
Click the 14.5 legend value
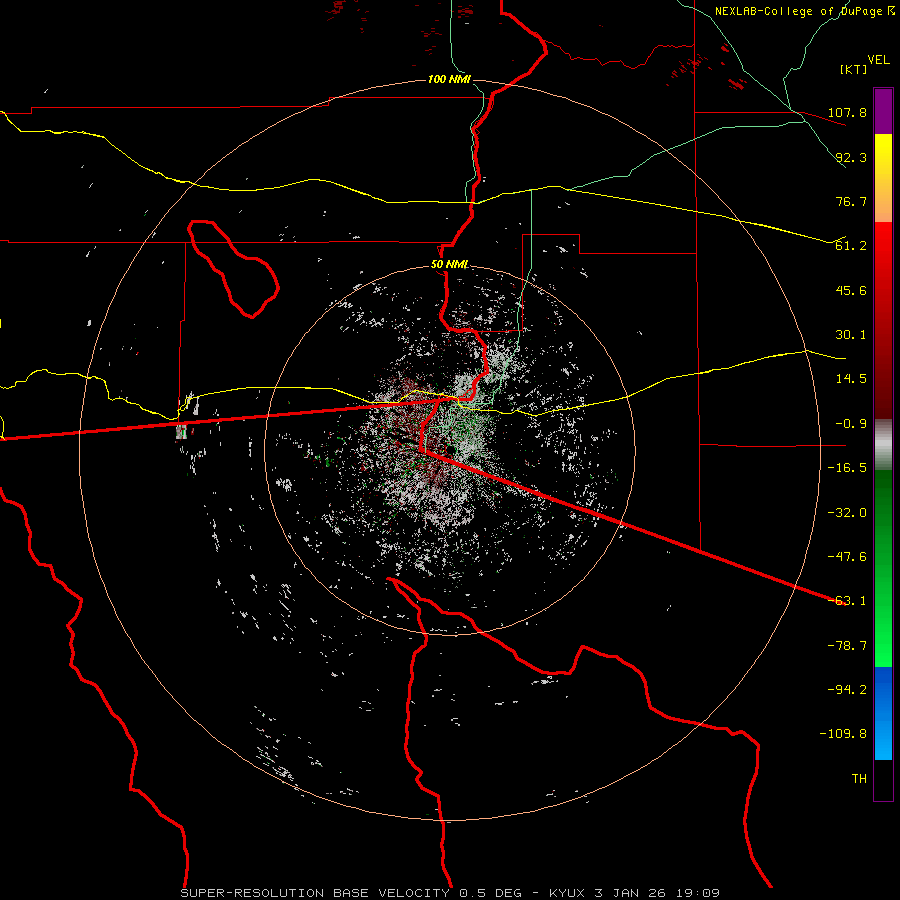(851, 379)
